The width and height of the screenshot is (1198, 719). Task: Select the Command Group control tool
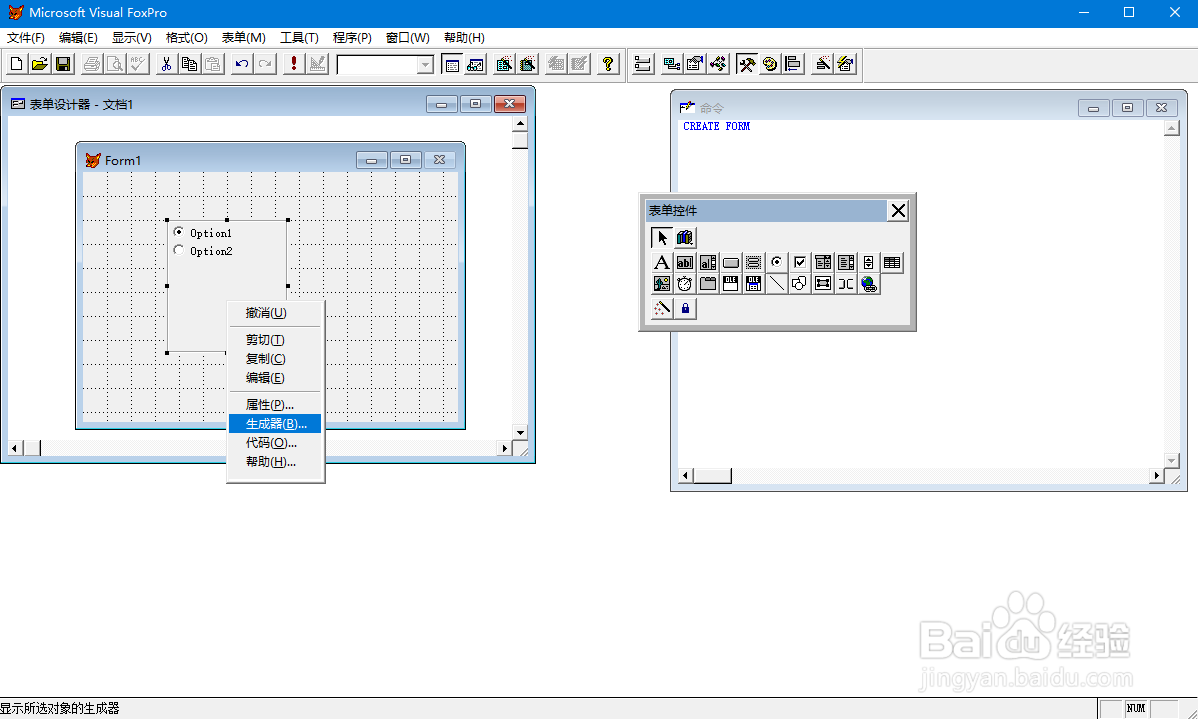click(x=753, y=263)
